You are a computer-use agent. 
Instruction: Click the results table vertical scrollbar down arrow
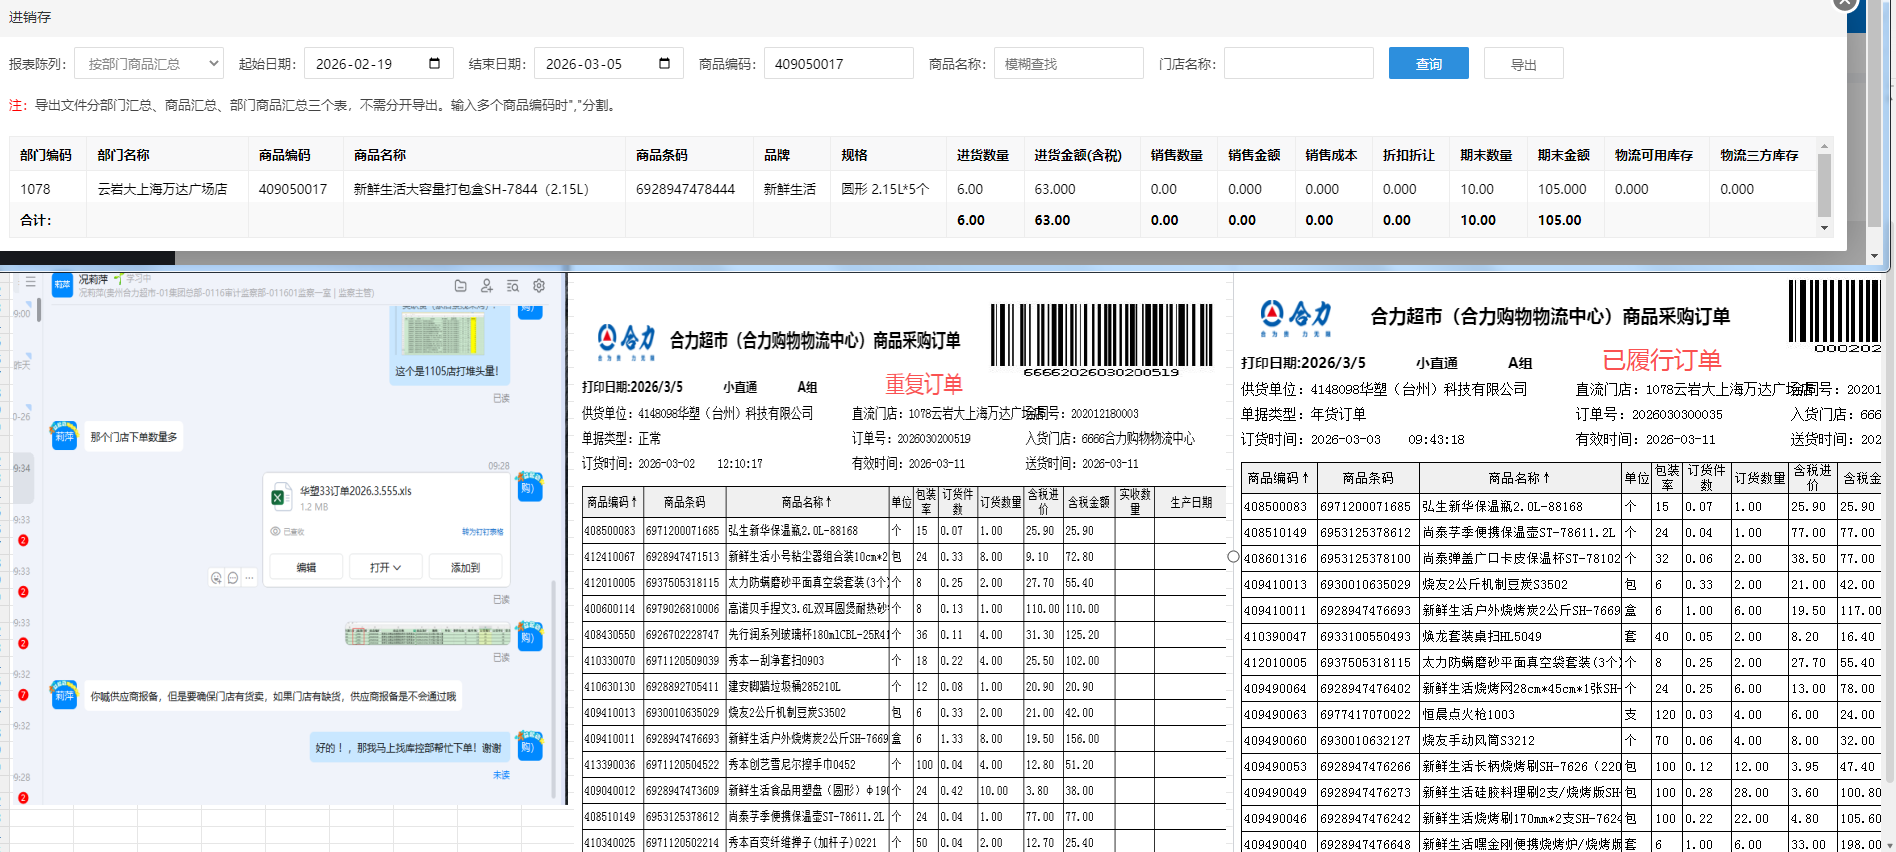1824,228
